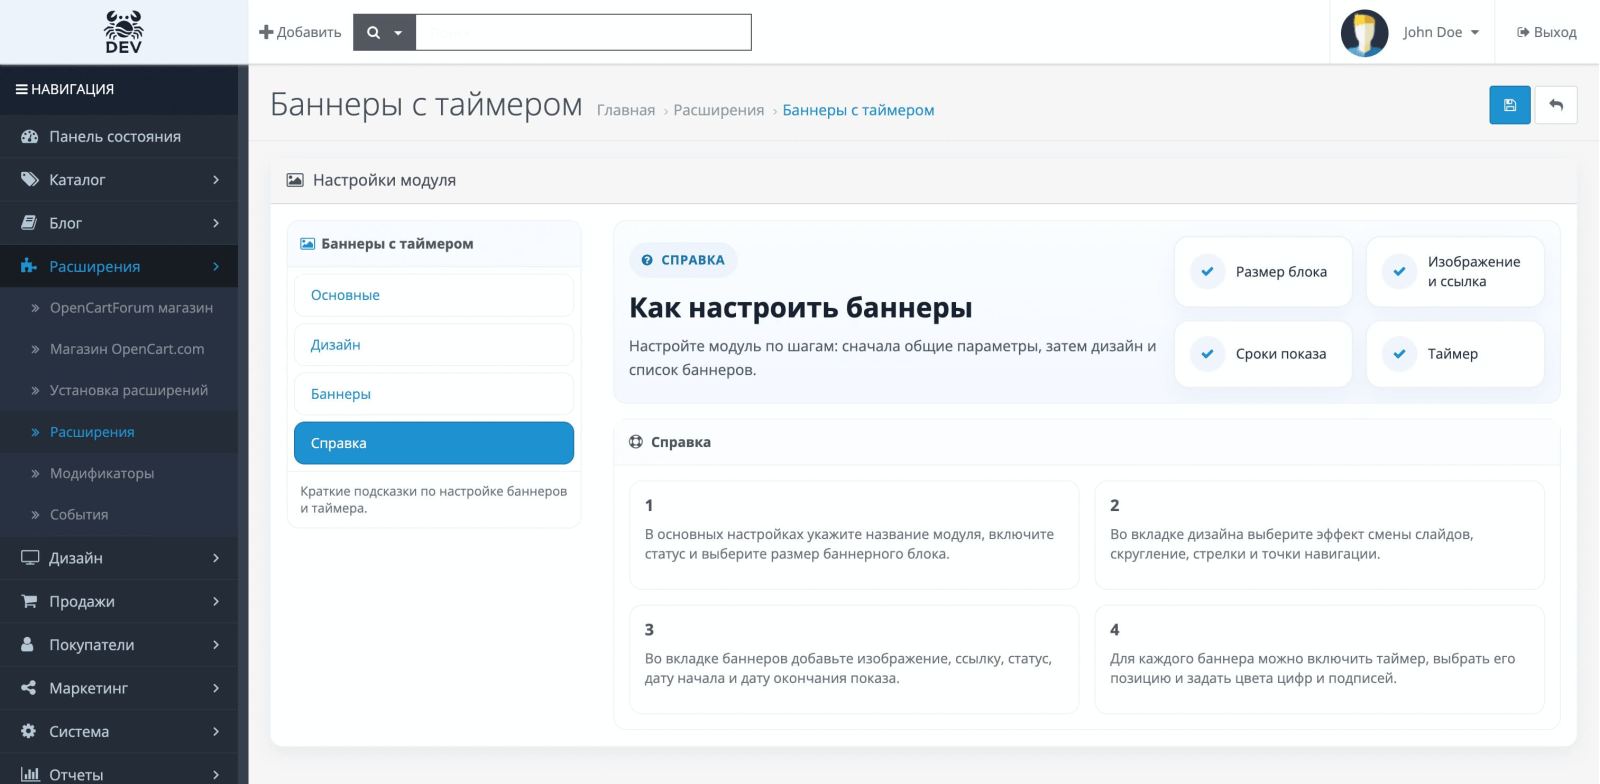Screen dimensions: 1600x784
Task: Open События submenu item
Action: tap(79, 514)
